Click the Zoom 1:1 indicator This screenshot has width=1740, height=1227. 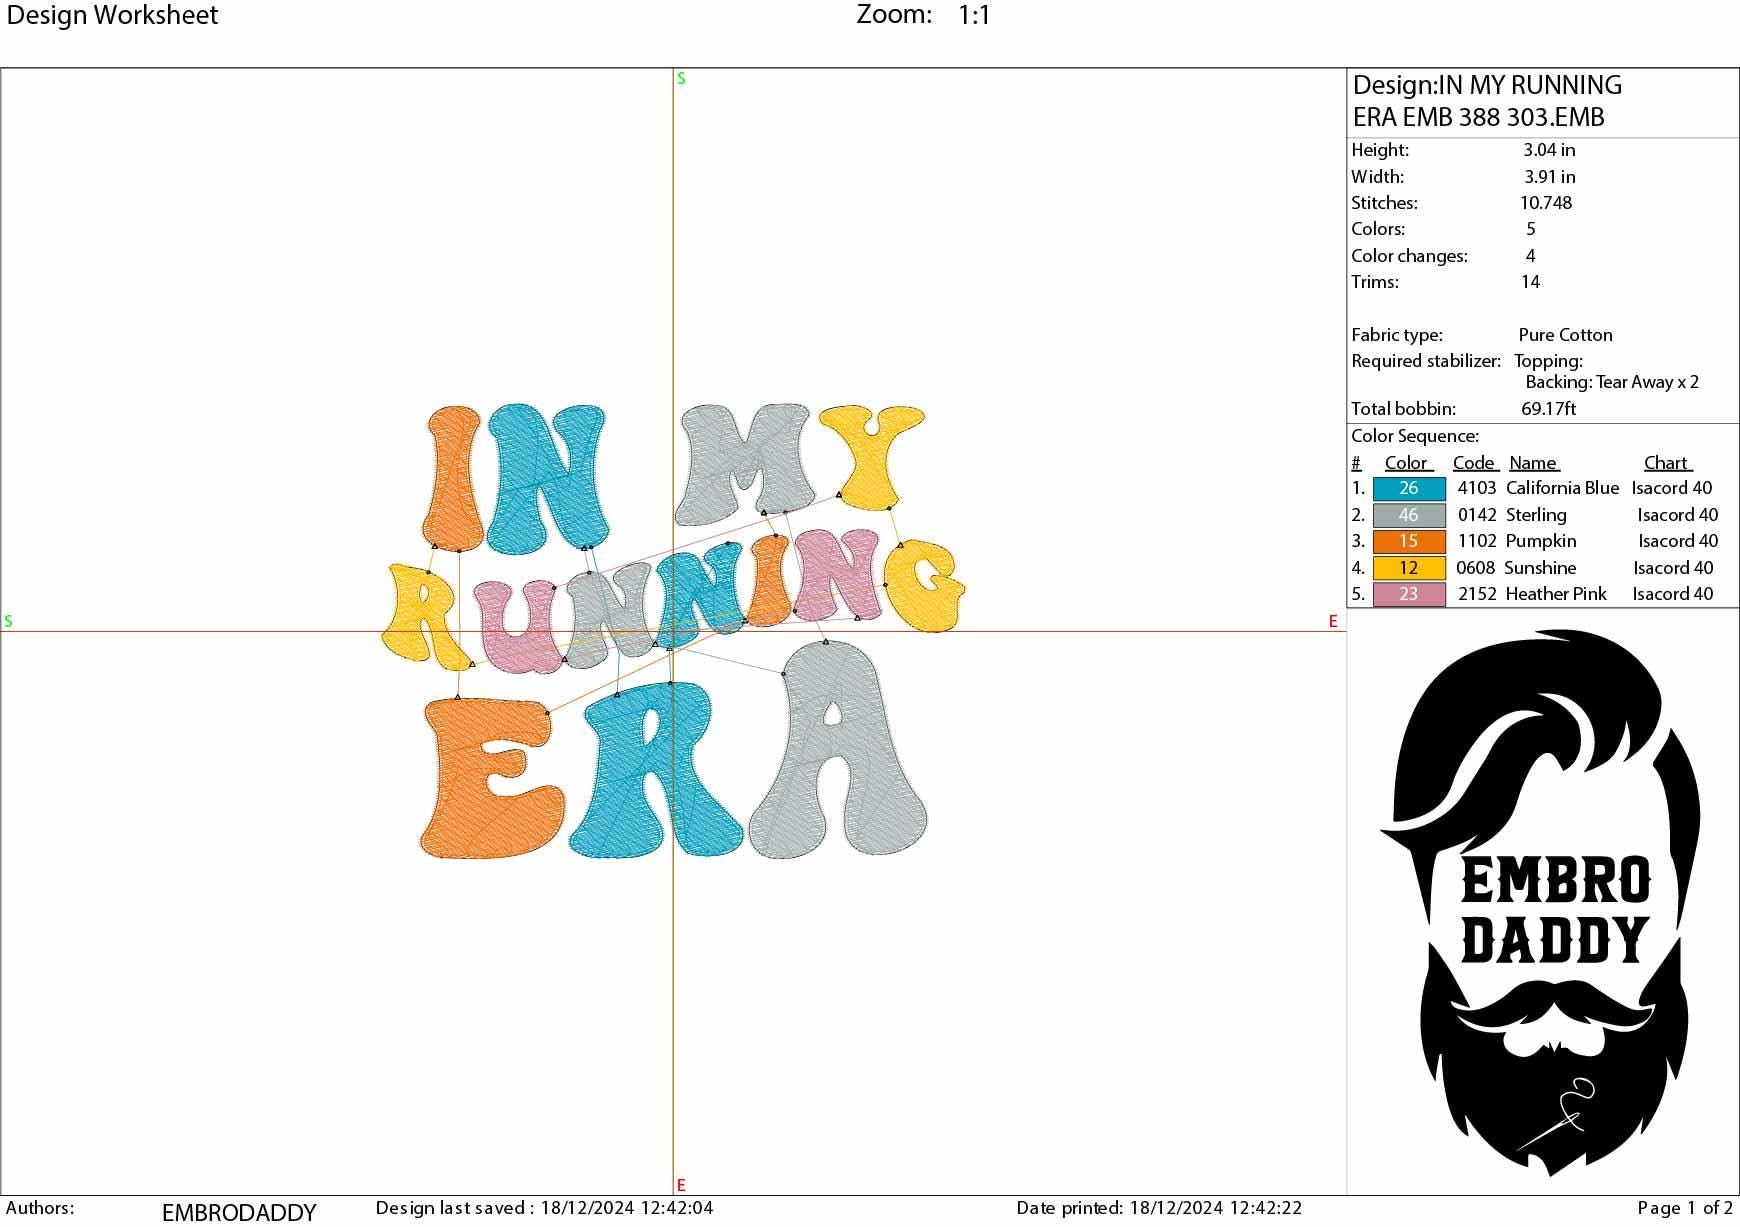coord(920,15)
